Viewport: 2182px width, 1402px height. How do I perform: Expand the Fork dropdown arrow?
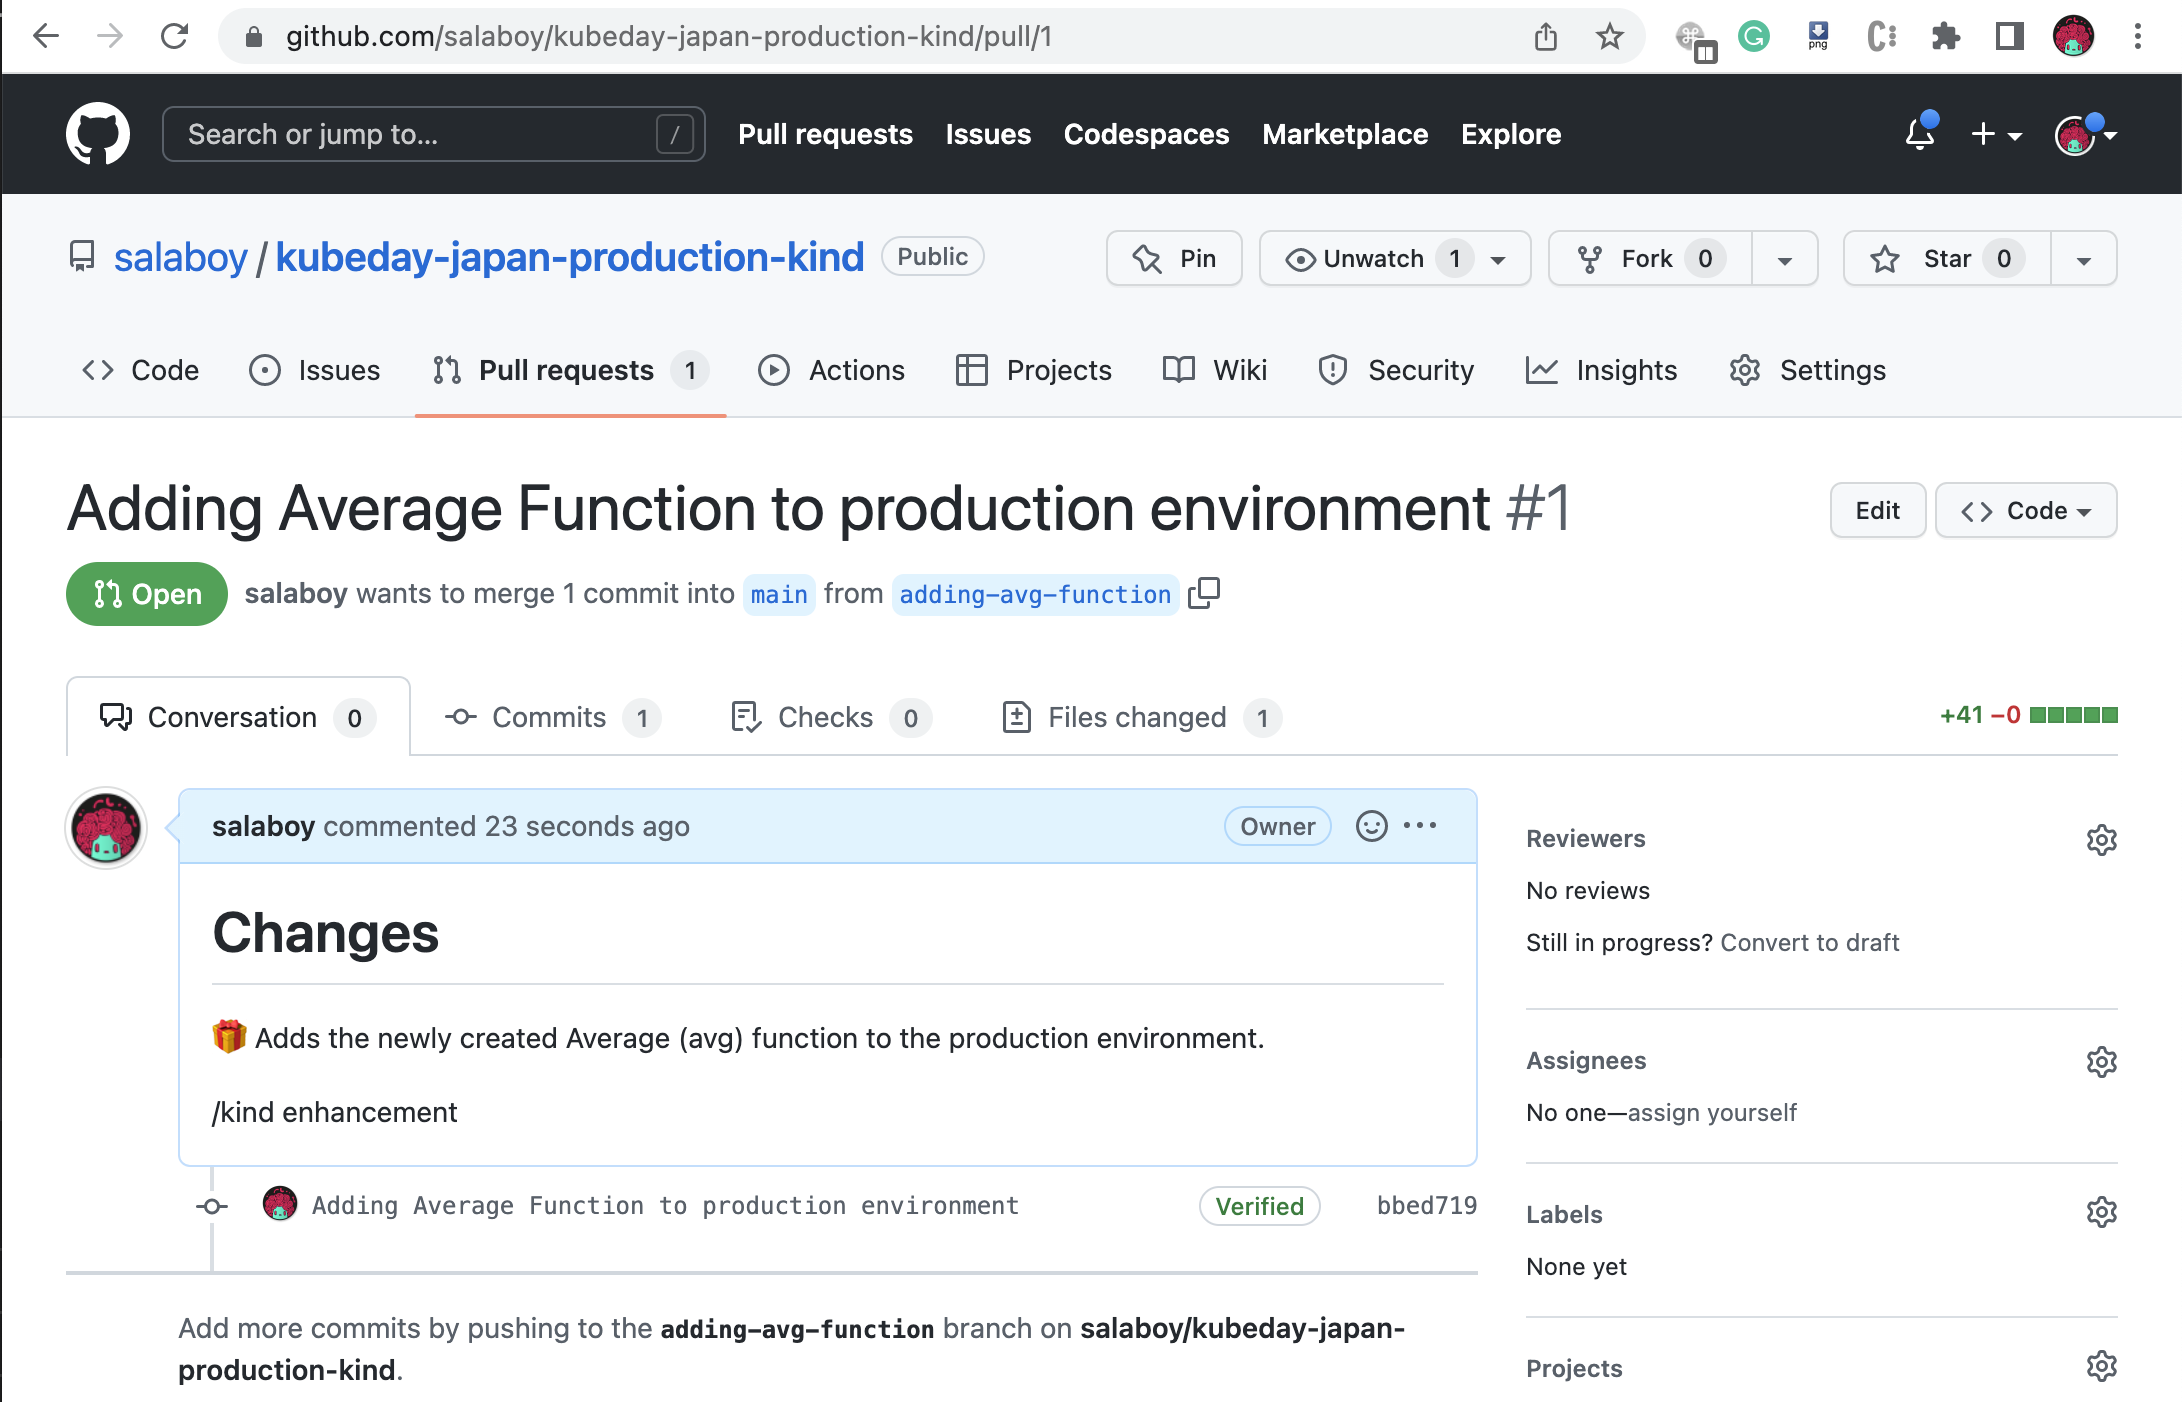[1784, 259]
